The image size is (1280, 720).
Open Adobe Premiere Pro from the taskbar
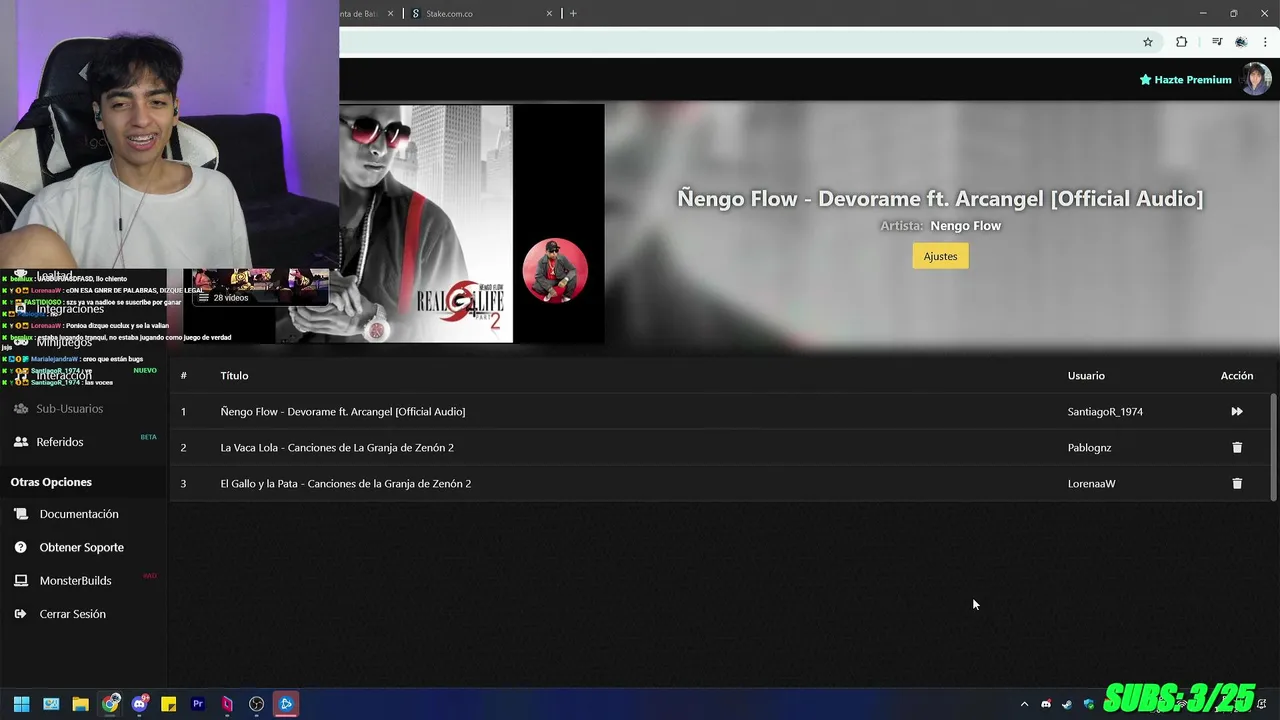point(198,704)
